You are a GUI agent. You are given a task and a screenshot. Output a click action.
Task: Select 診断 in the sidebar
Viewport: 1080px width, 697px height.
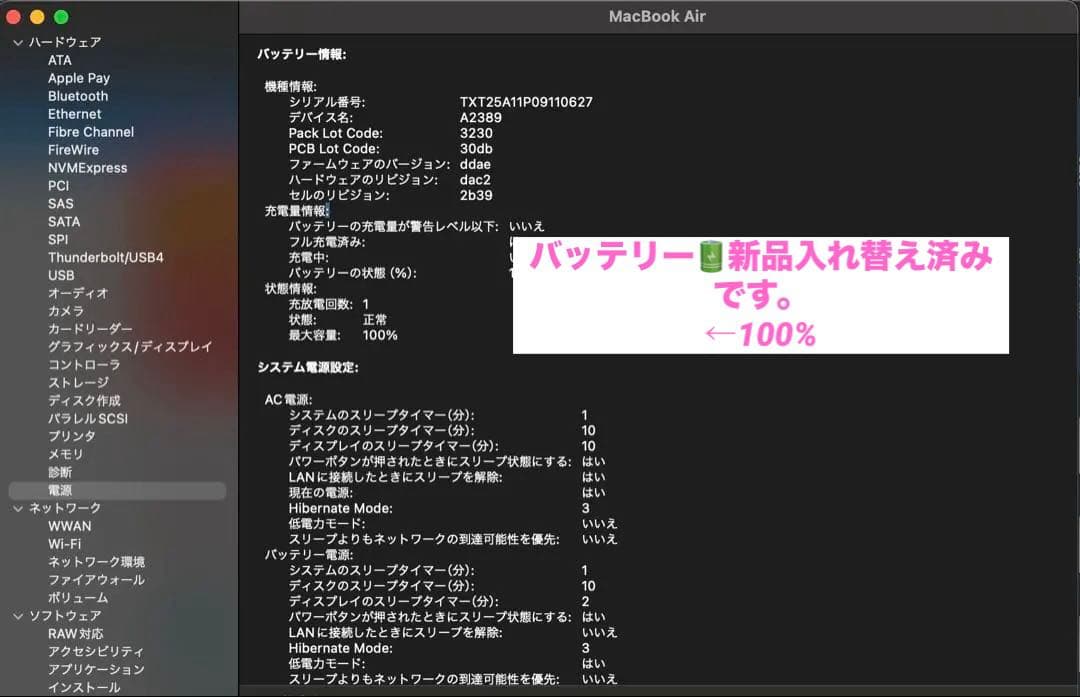[60, 472]
